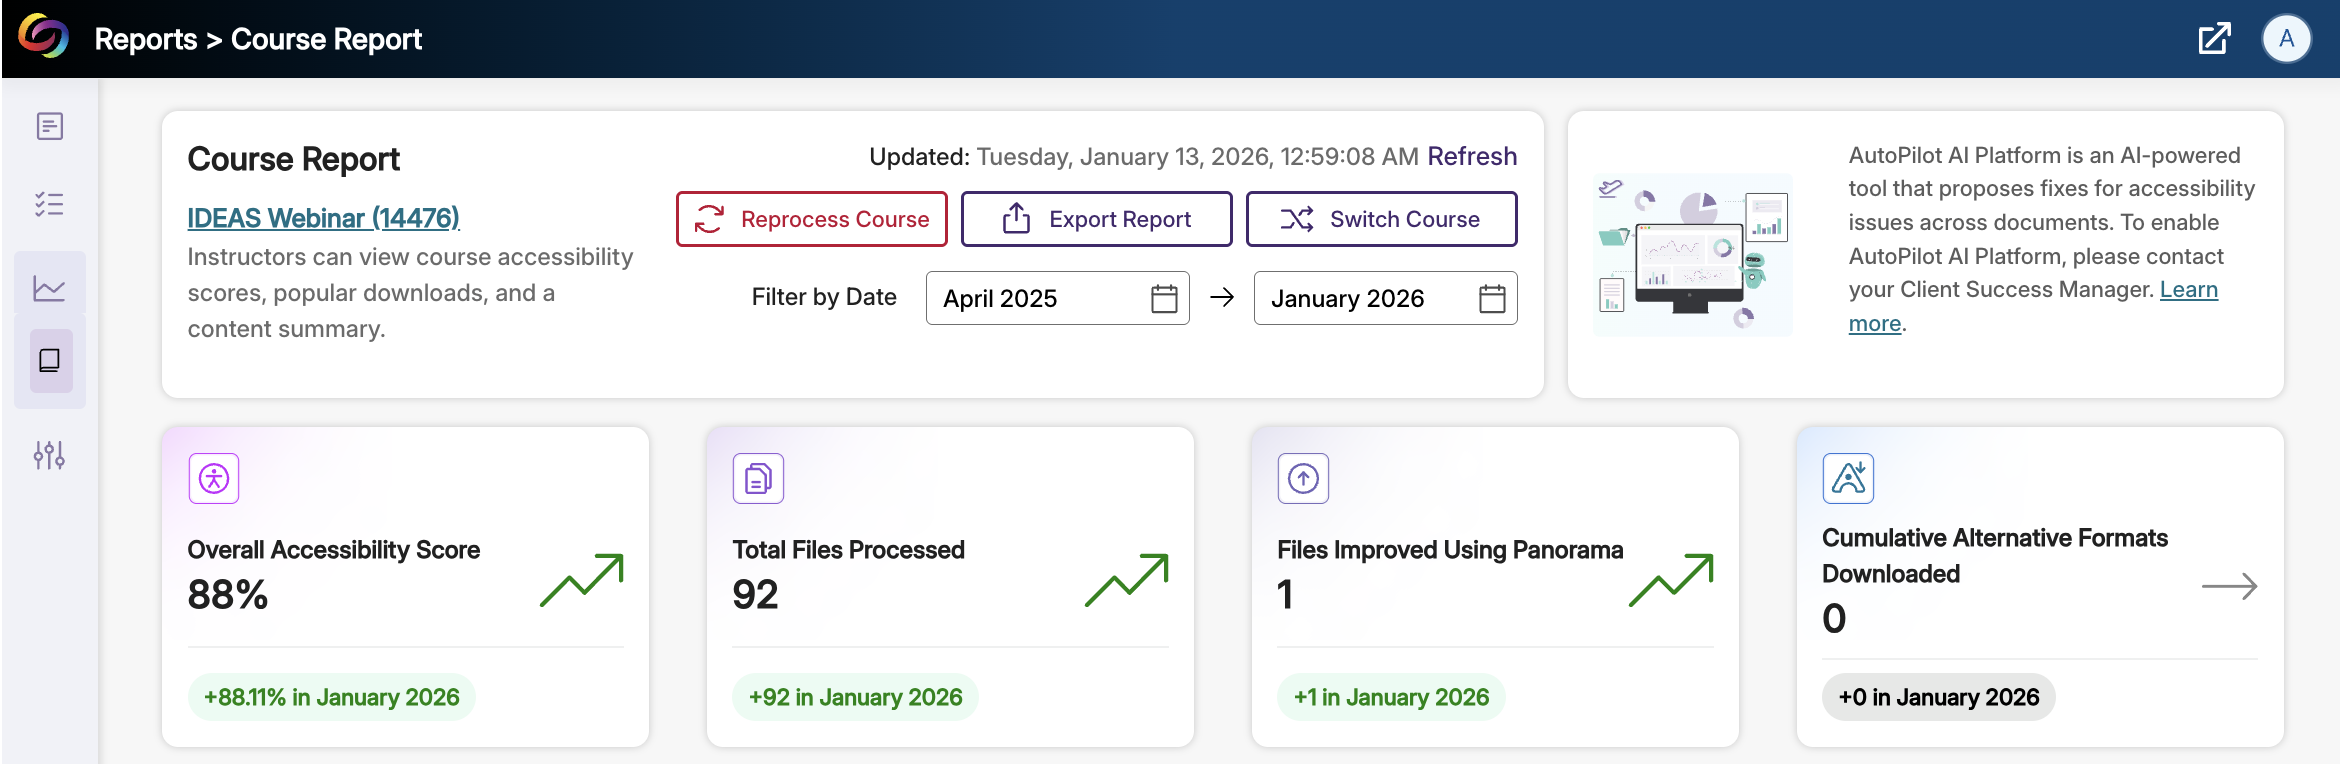Select the checklist icon in the sidebar
The width and height of the screenshot is (2340, 764).
49,204
